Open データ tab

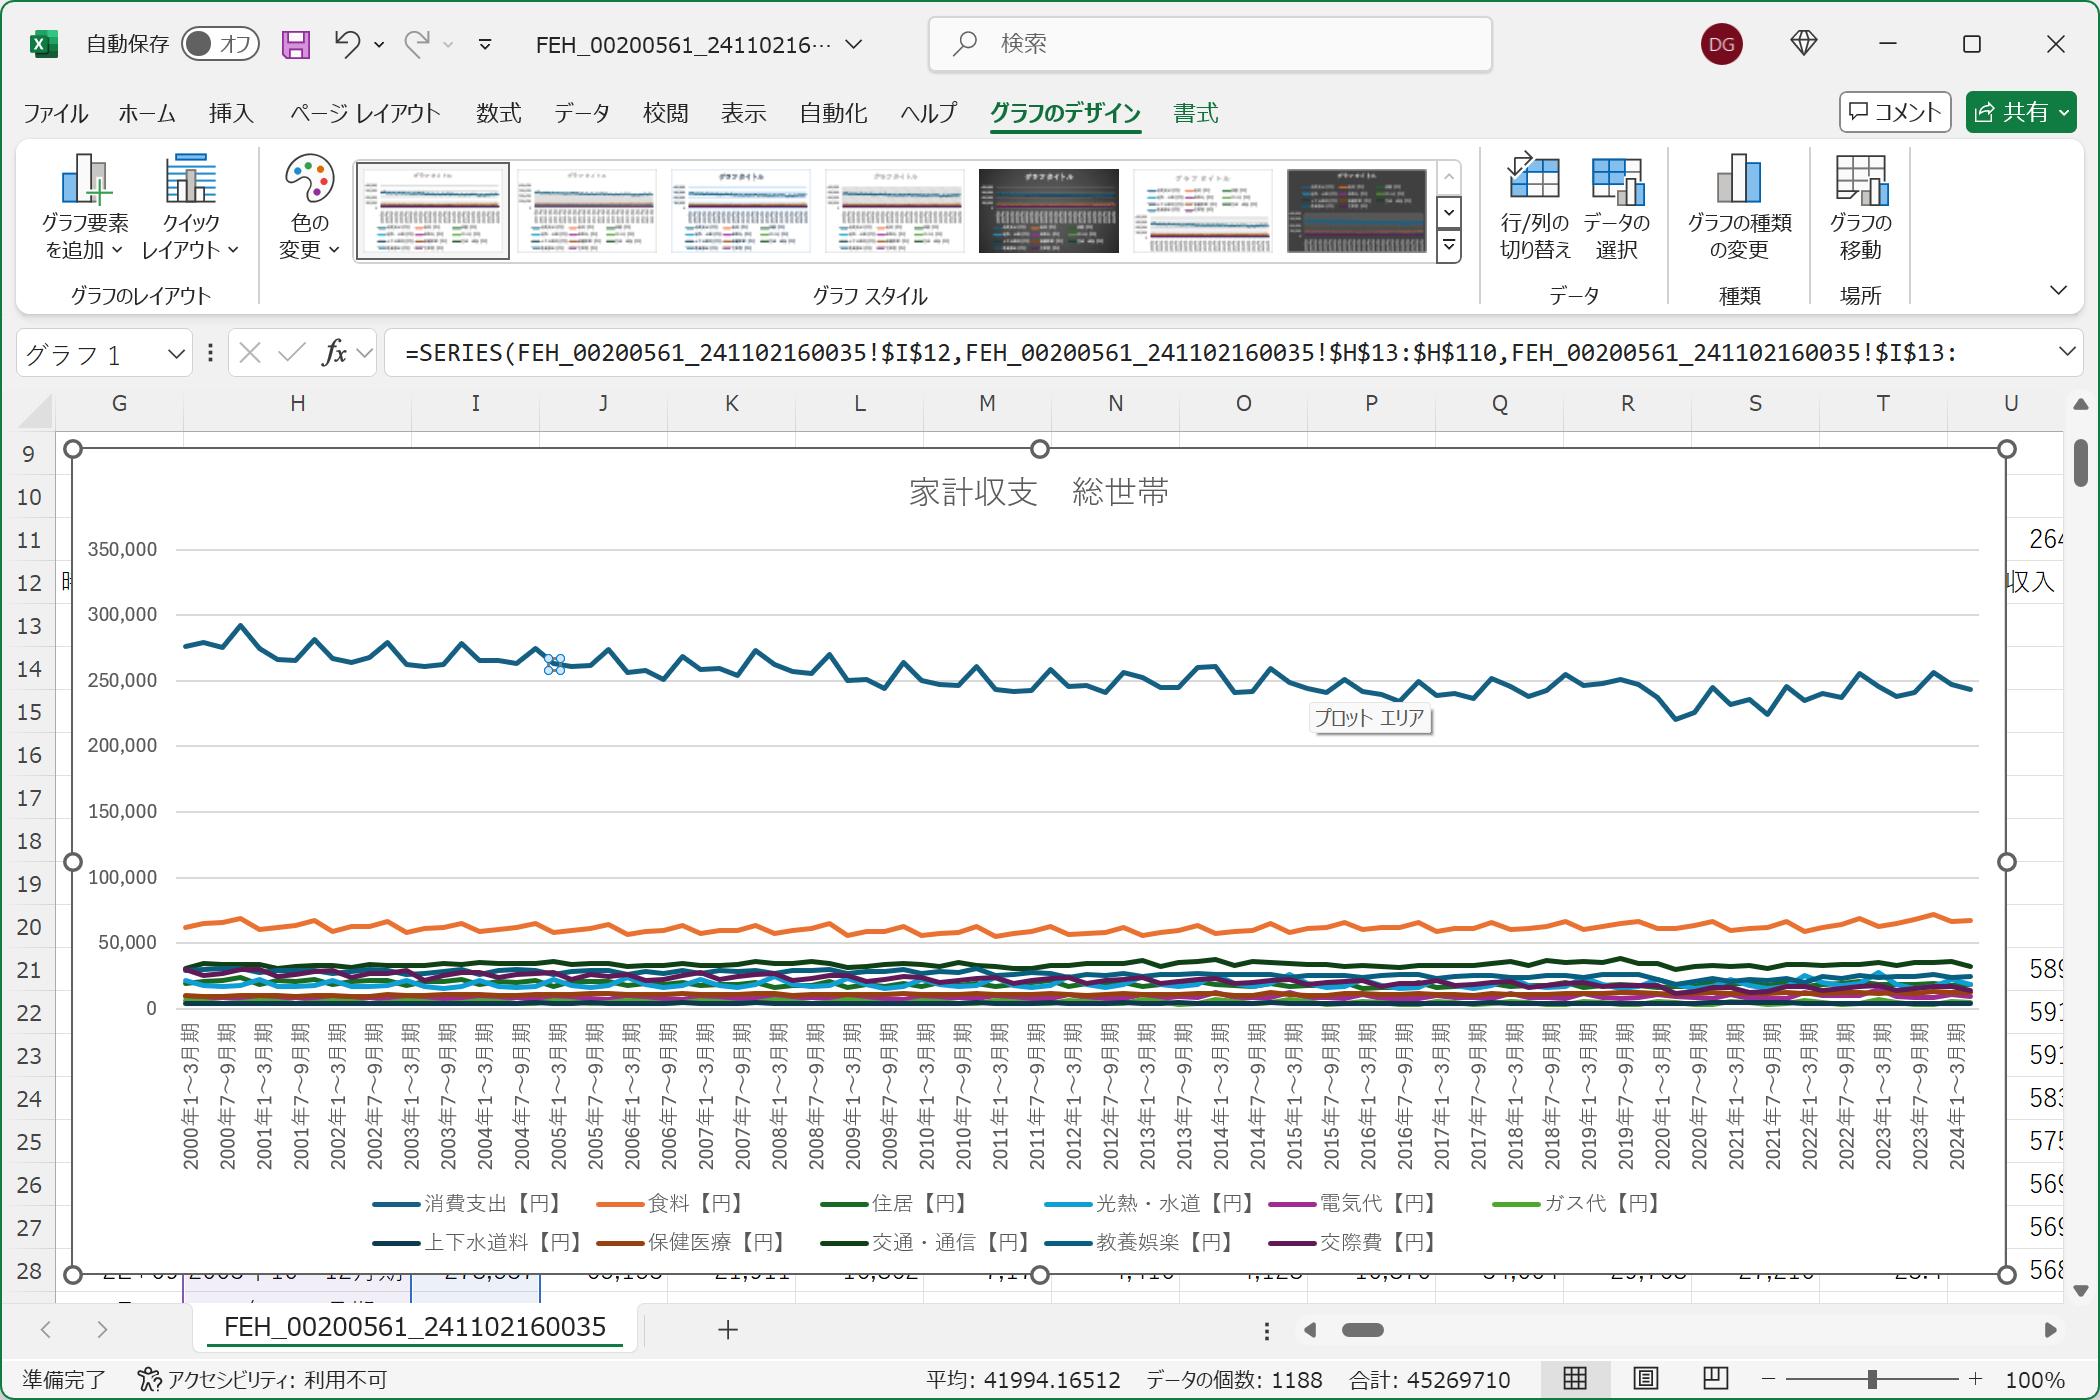coord(582,113)
